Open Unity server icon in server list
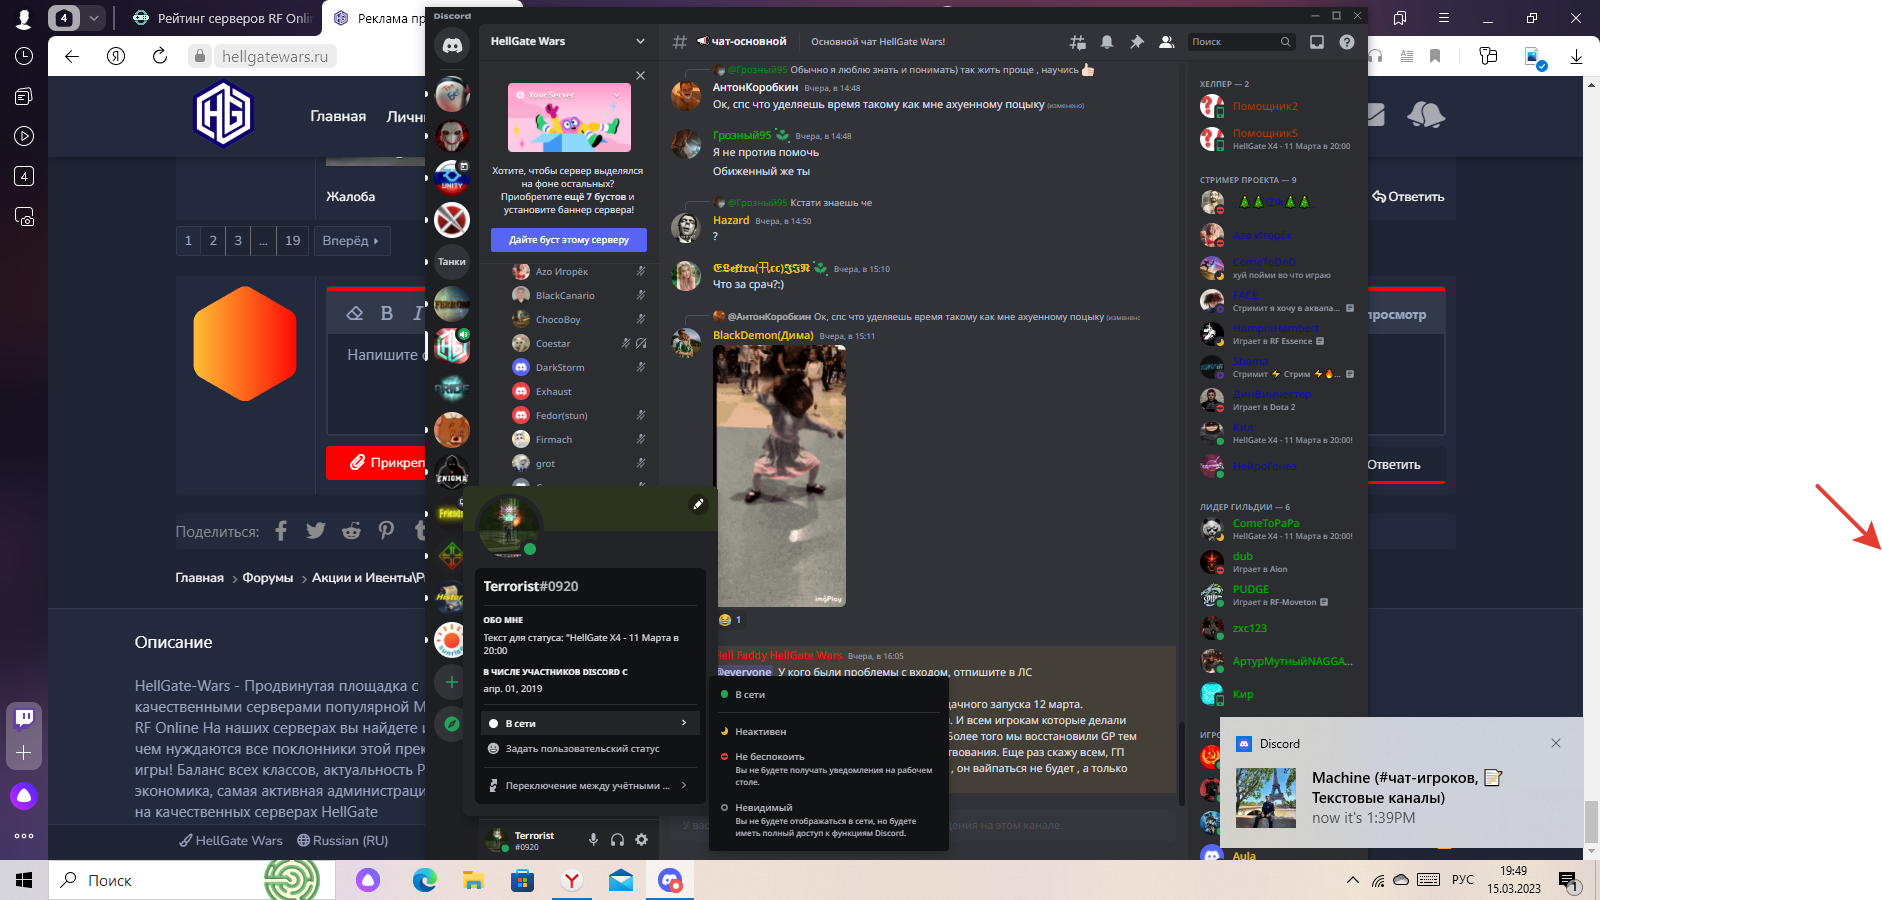 coord(452,178)
